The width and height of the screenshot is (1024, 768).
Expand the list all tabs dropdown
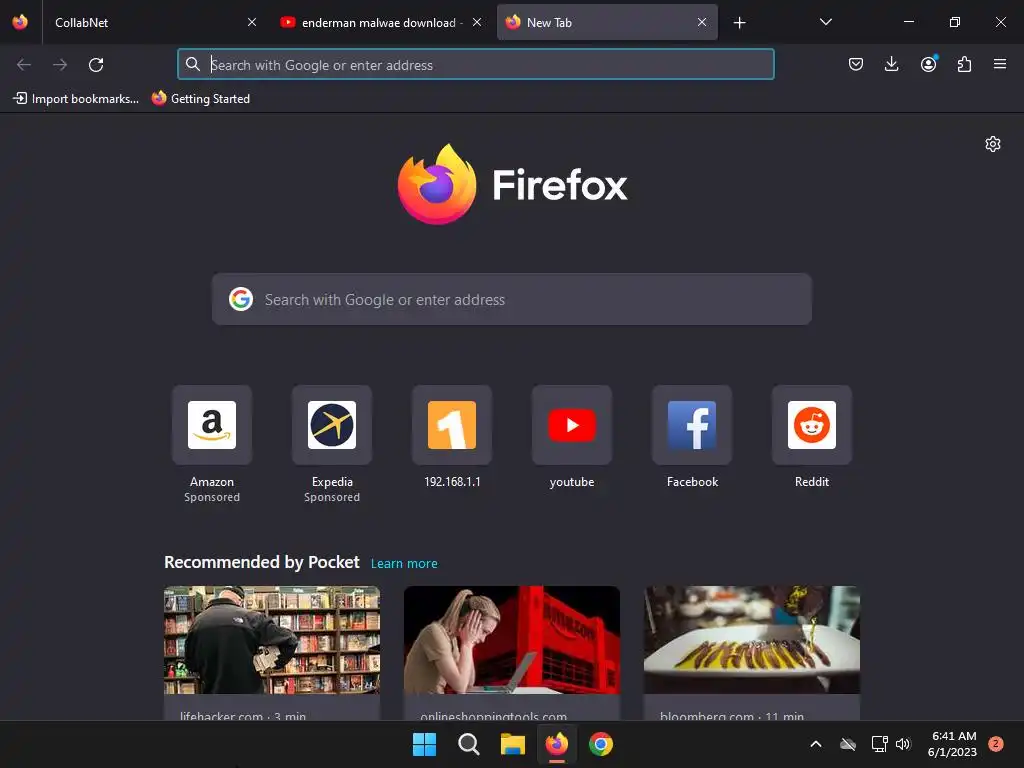tap(825, 22)
